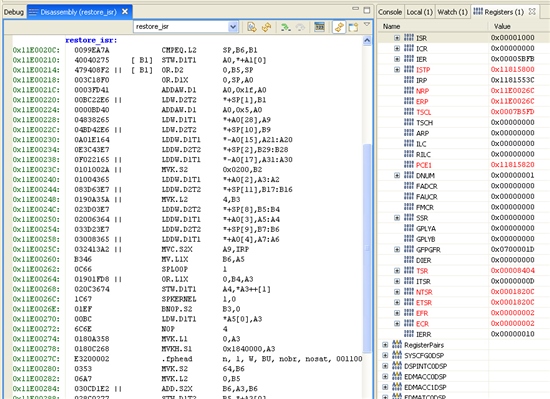Expand the SYSCFG0DSP group
The width and height of the screenshot is (550, 399).
[385, 355]
